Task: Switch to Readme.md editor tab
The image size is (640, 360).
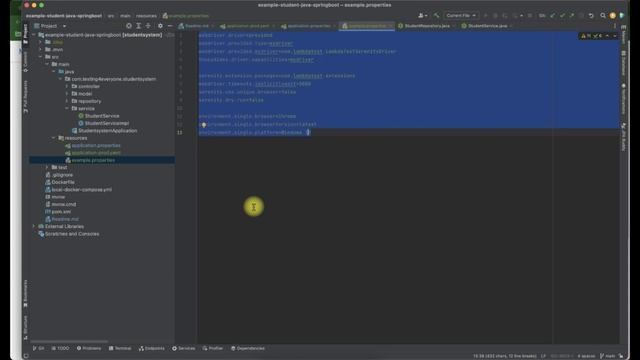Action: pyautogui.click(x=197, y=26)
